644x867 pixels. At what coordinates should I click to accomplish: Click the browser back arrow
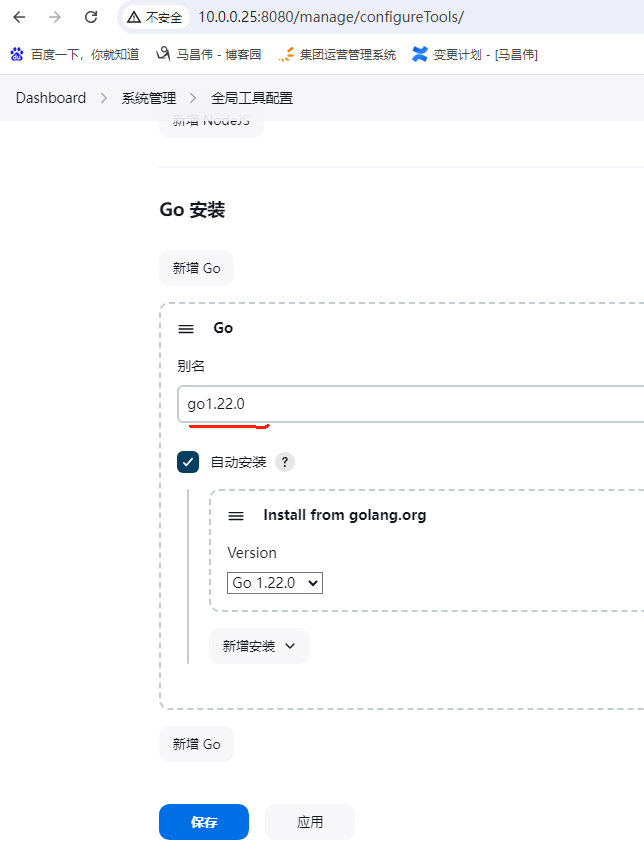click(19, 17)
